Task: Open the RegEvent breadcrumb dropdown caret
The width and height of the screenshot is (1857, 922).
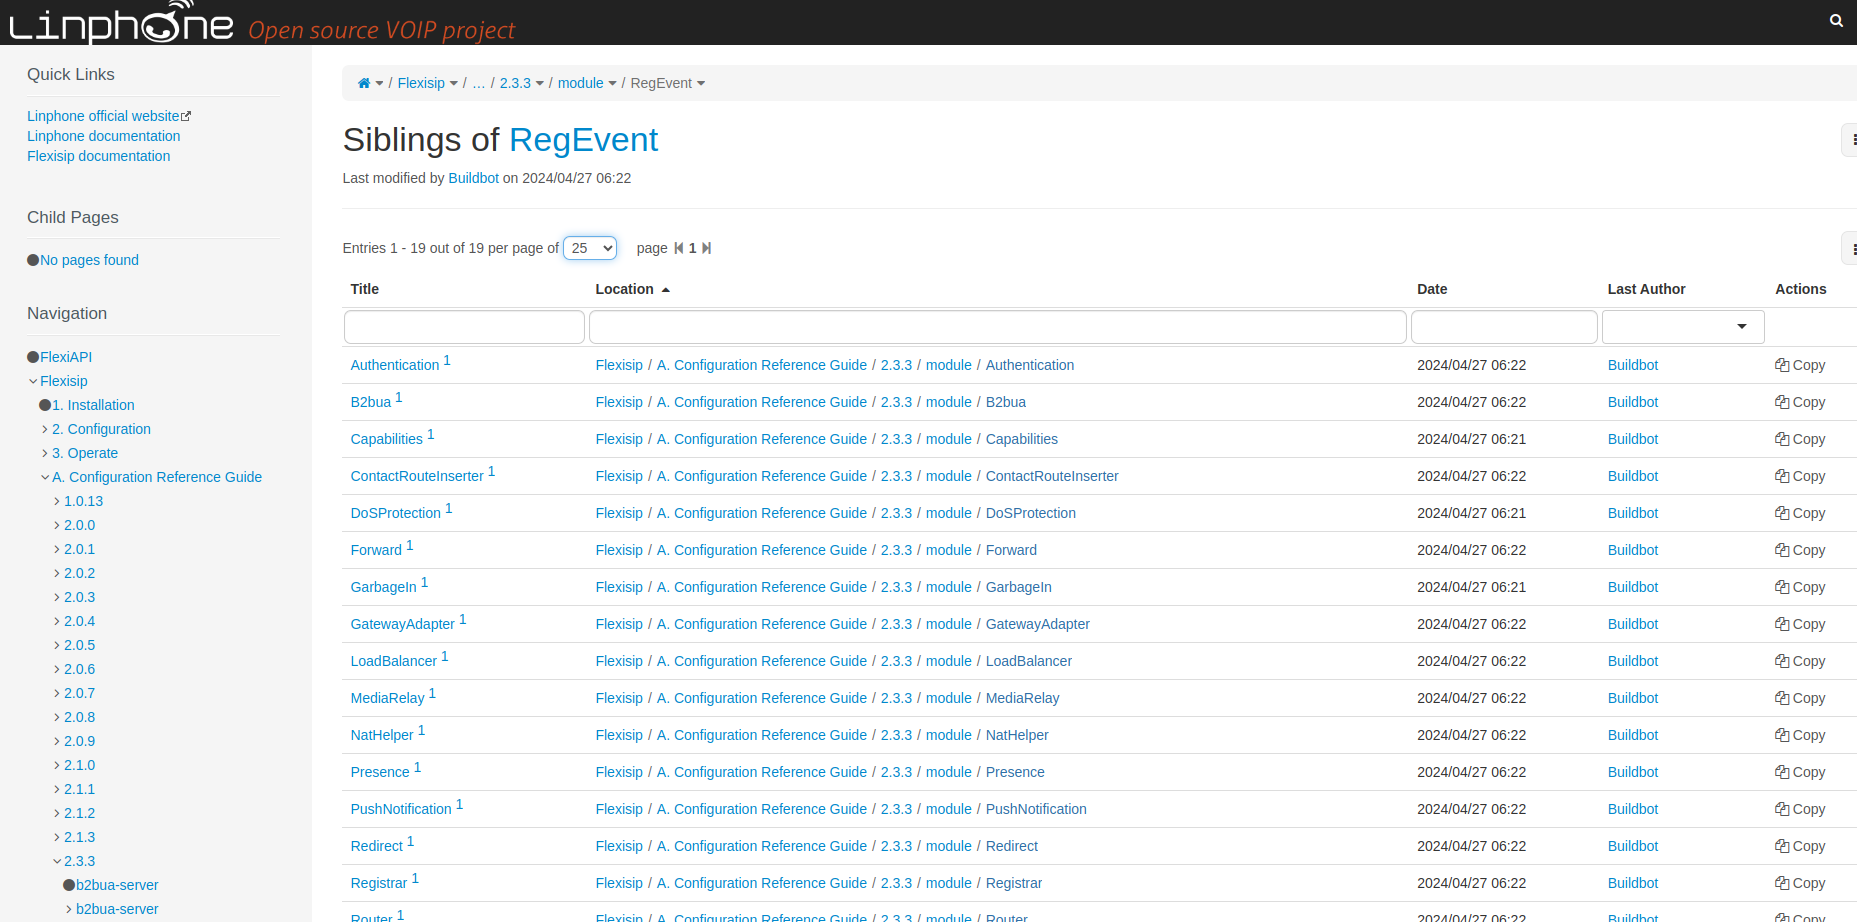Action: [701, 84]
